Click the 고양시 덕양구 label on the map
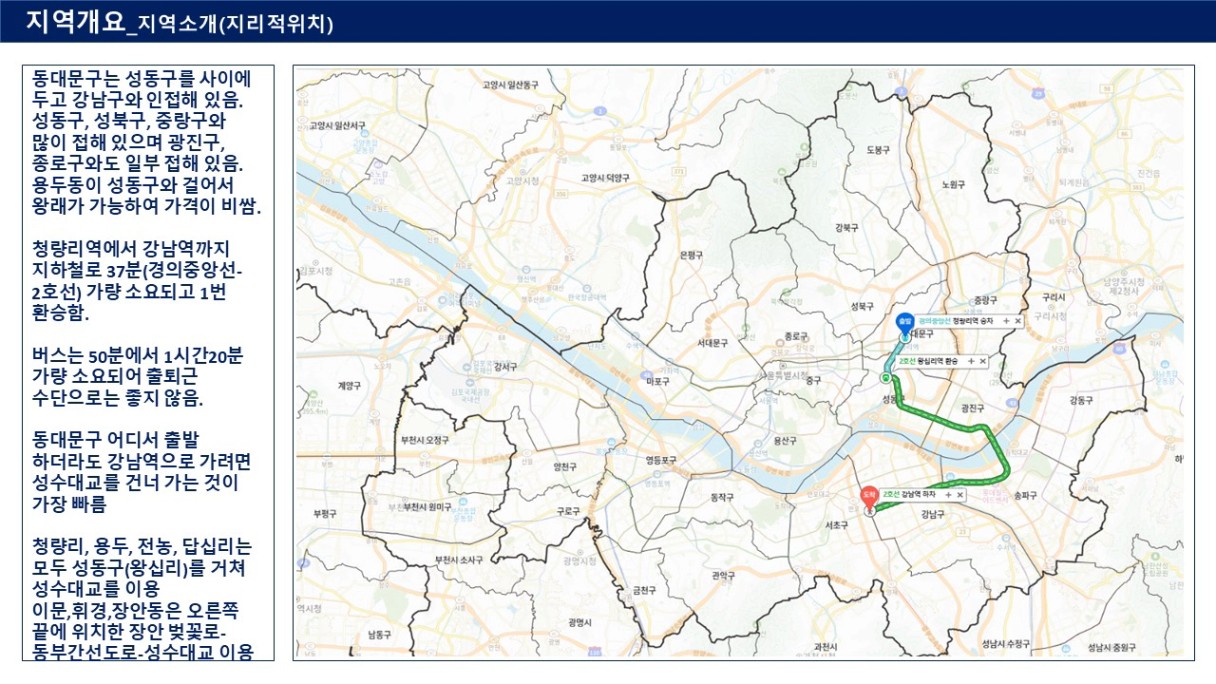Viewport: 1216px width, 684px height. [606, 177]
